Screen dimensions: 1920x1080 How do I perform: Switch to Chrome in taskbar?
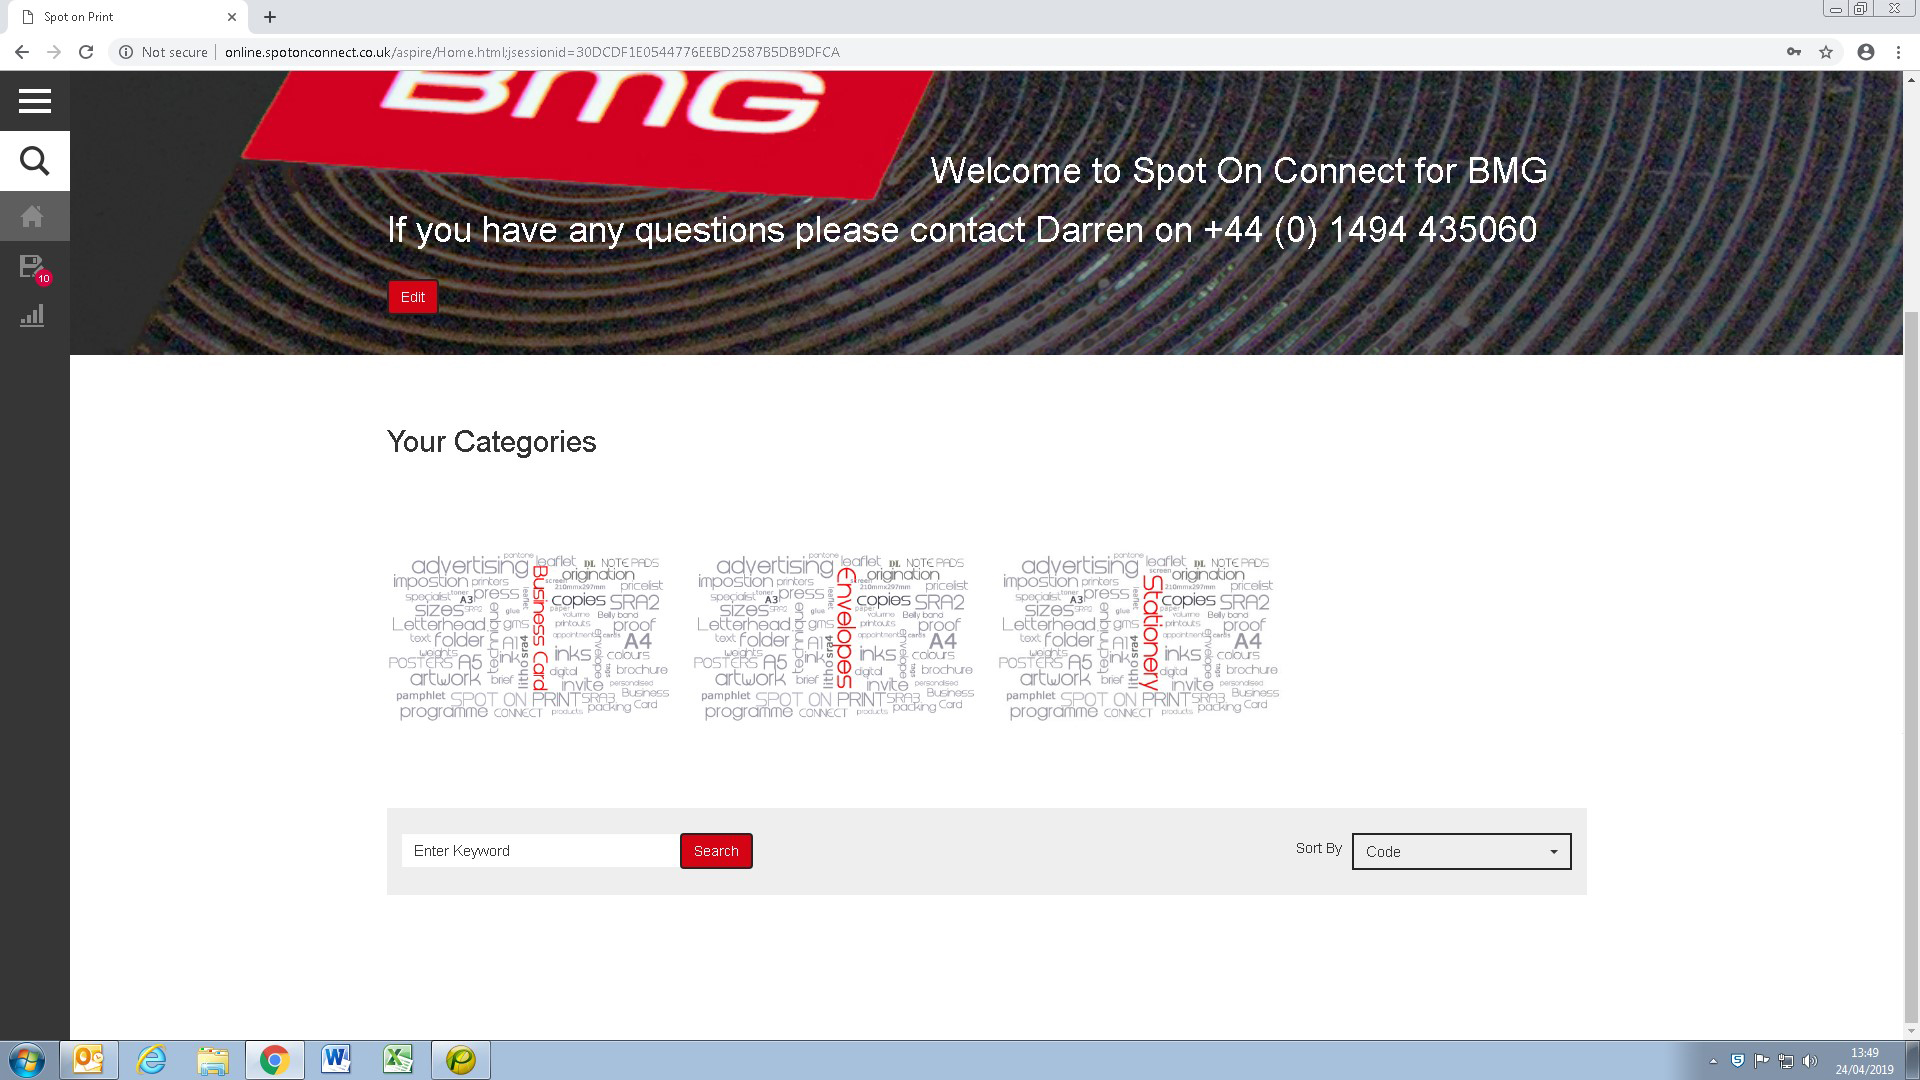(275, 1060)
